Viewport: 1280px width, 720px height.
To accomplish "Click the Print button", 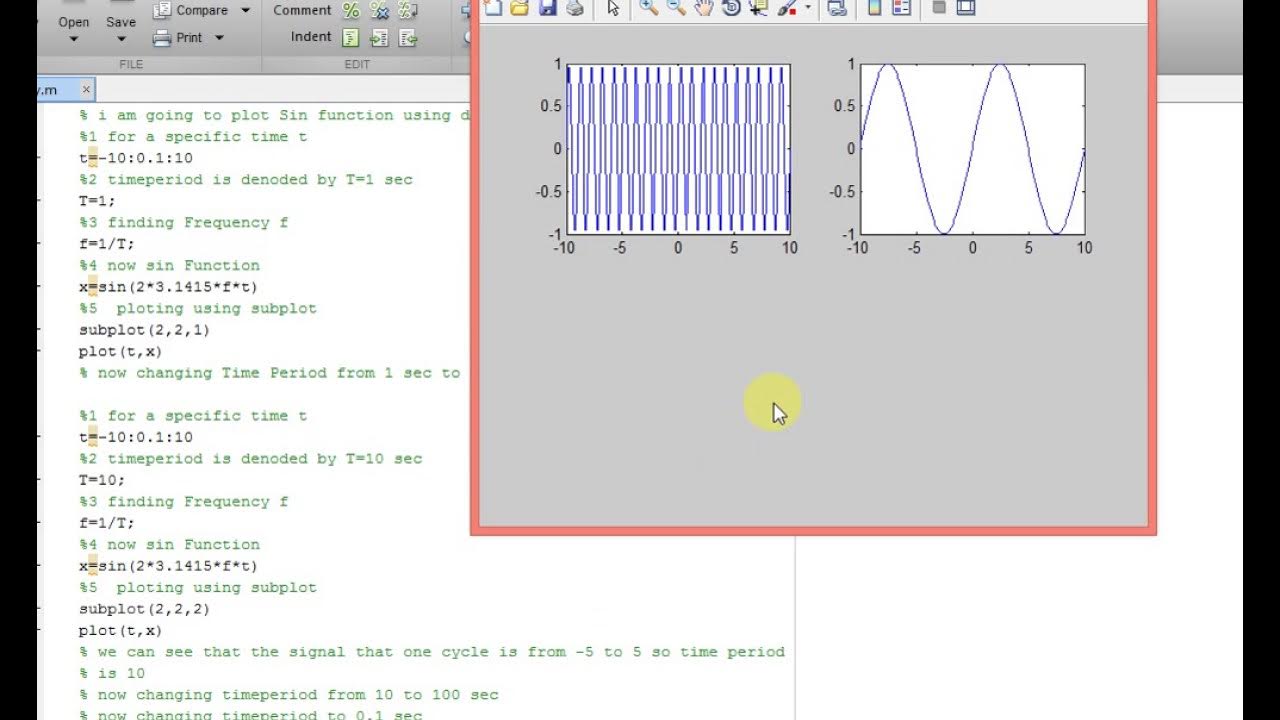I will 179,38.
